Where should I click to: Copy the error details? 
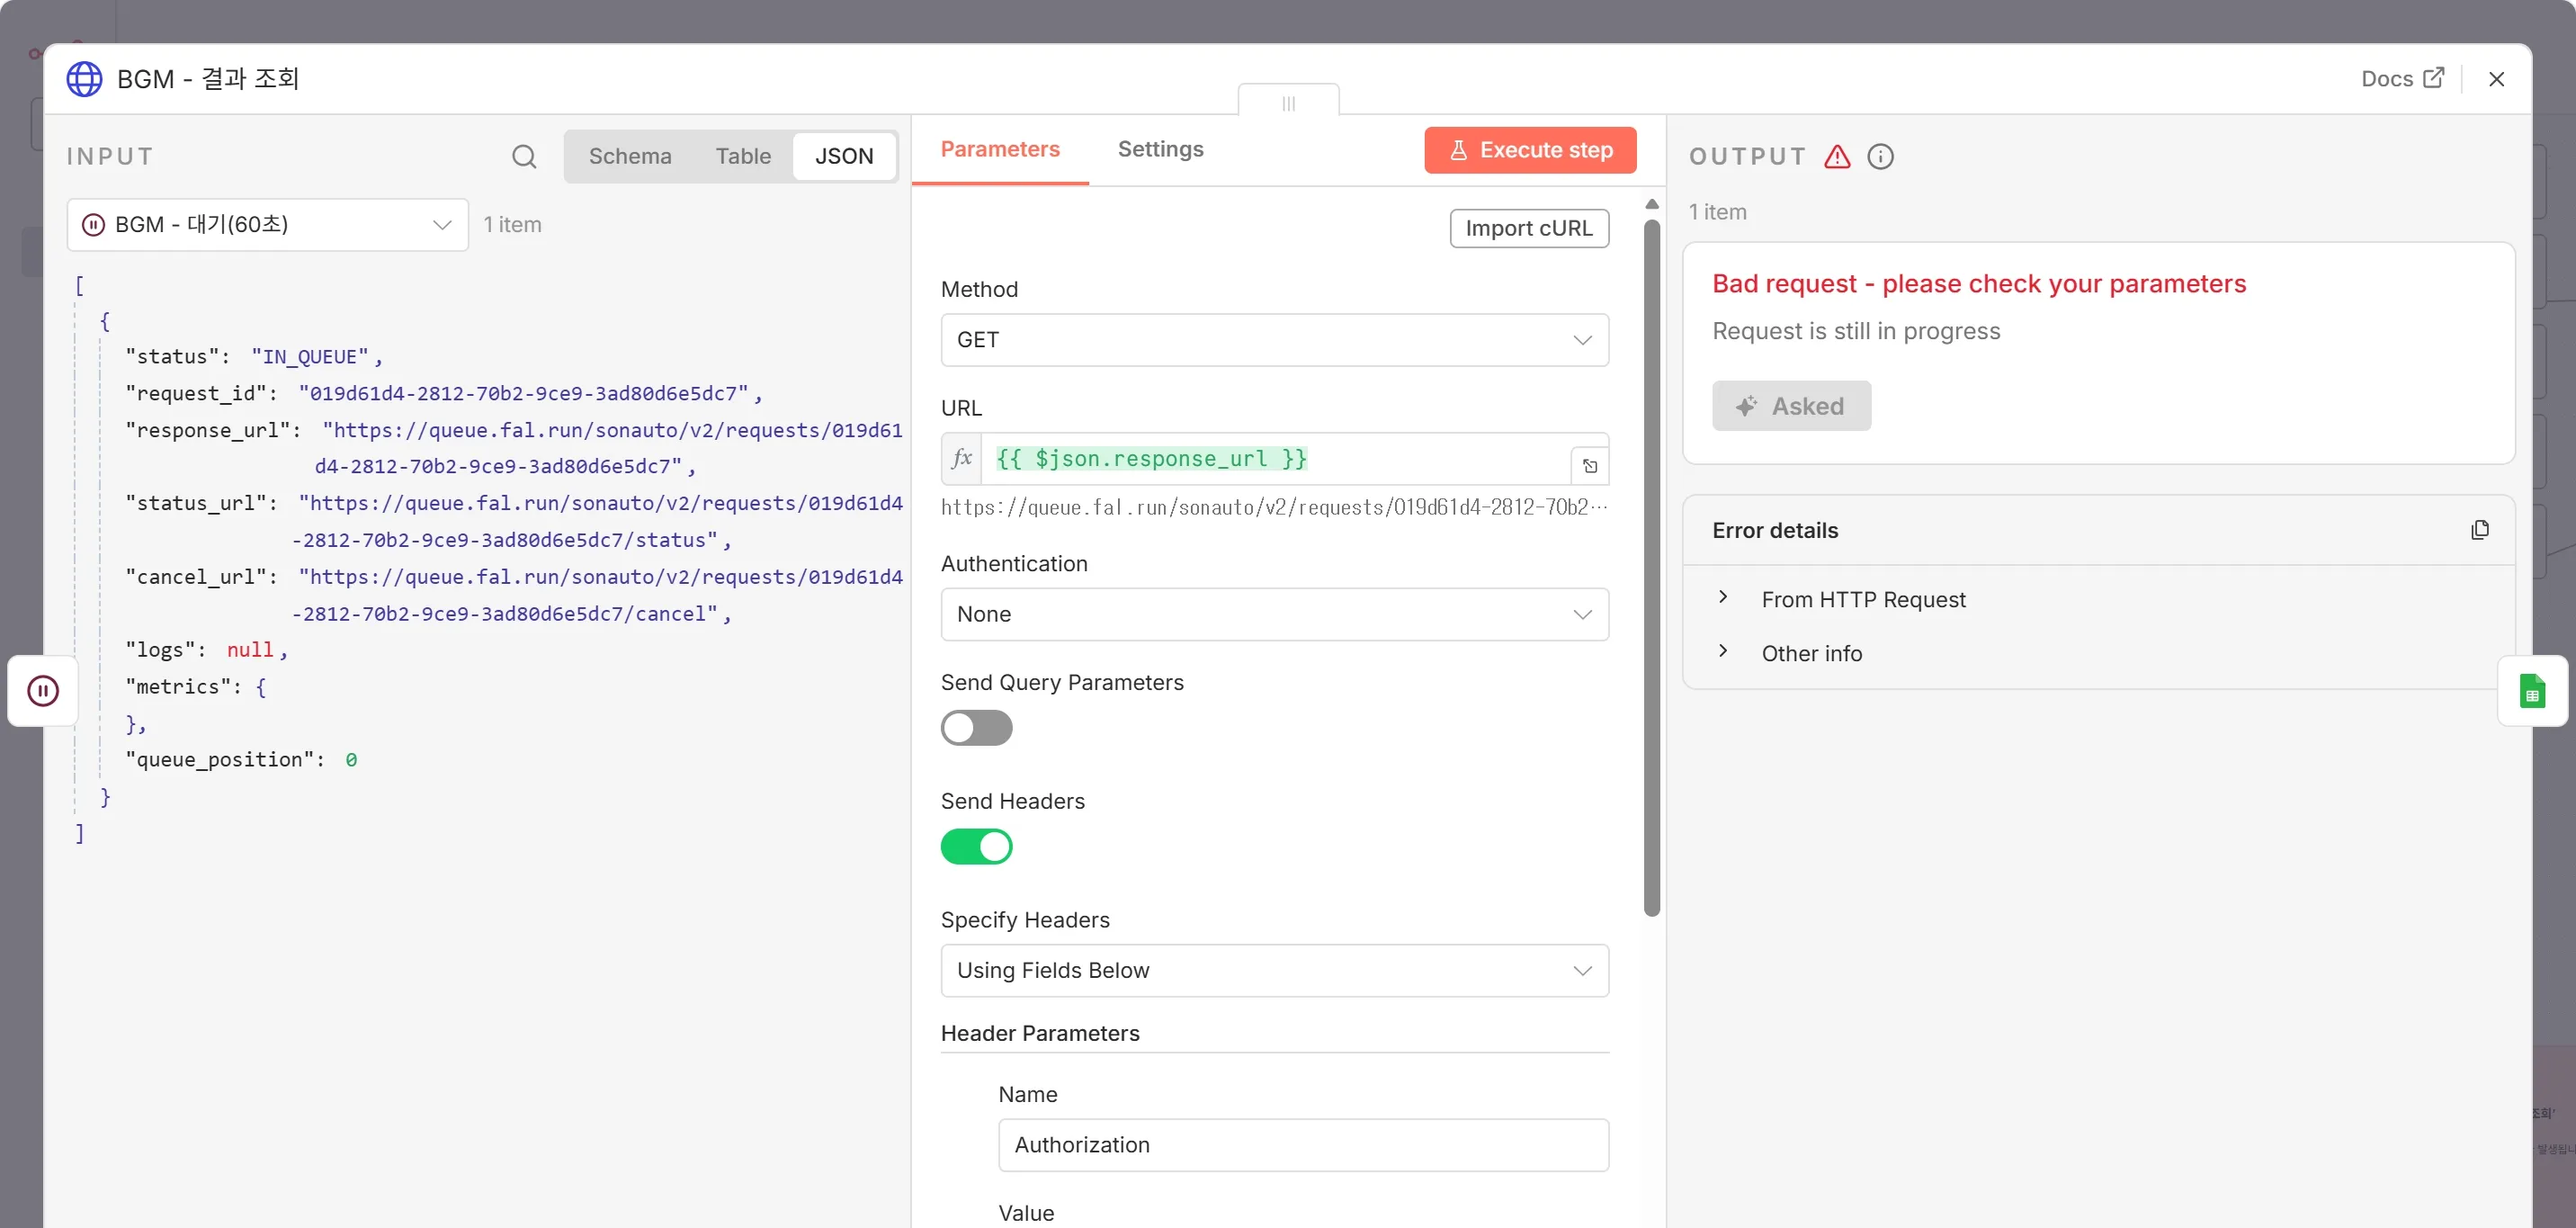[2480, 529]
